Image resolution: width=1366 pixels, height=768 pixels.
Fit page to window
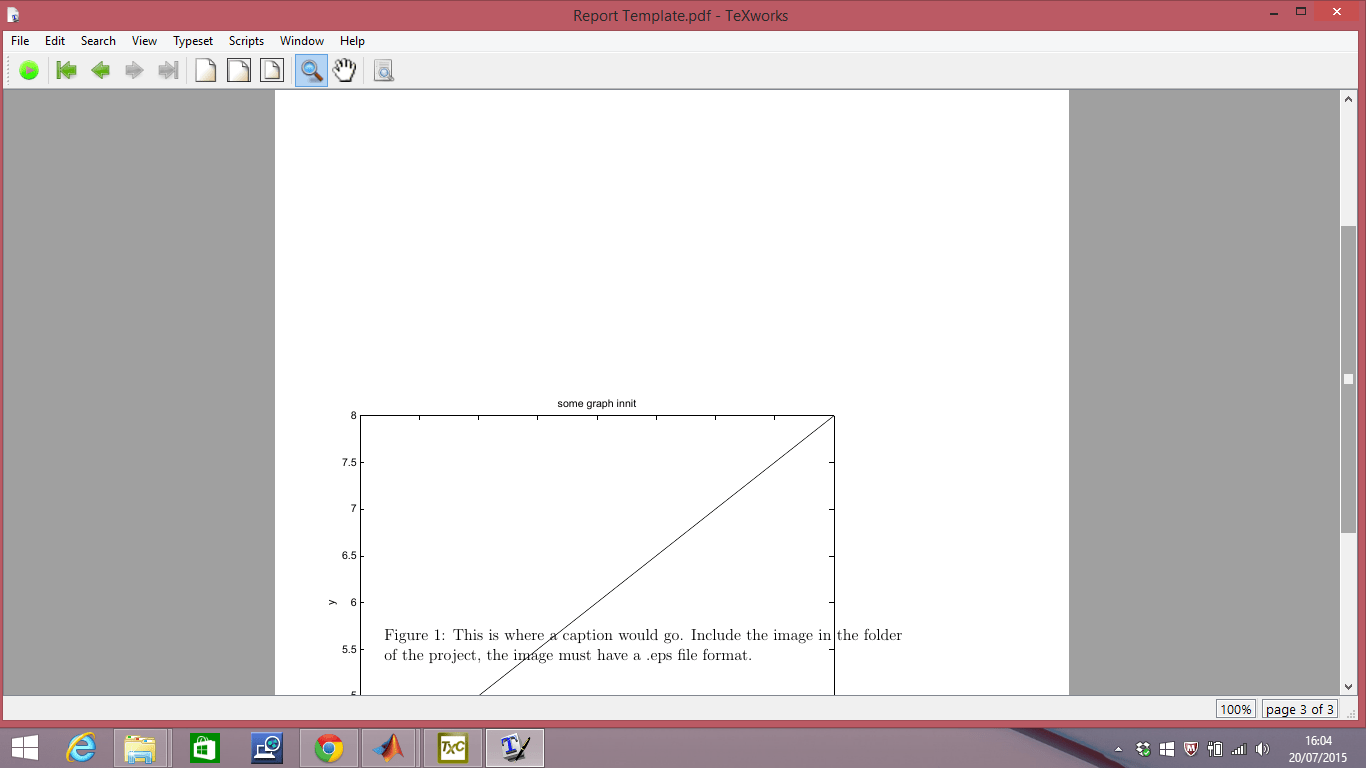(272, 70)
